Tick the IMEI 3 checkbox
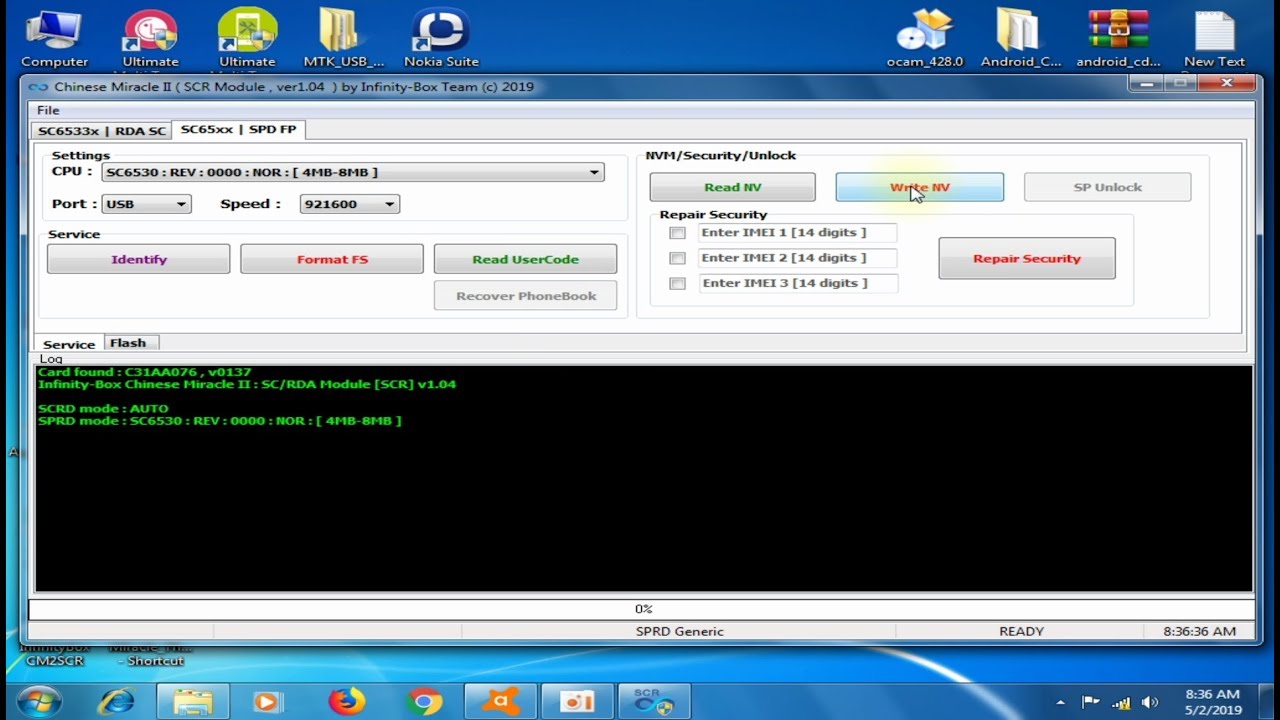1280x720 pixels. click(x=677, y=283)
